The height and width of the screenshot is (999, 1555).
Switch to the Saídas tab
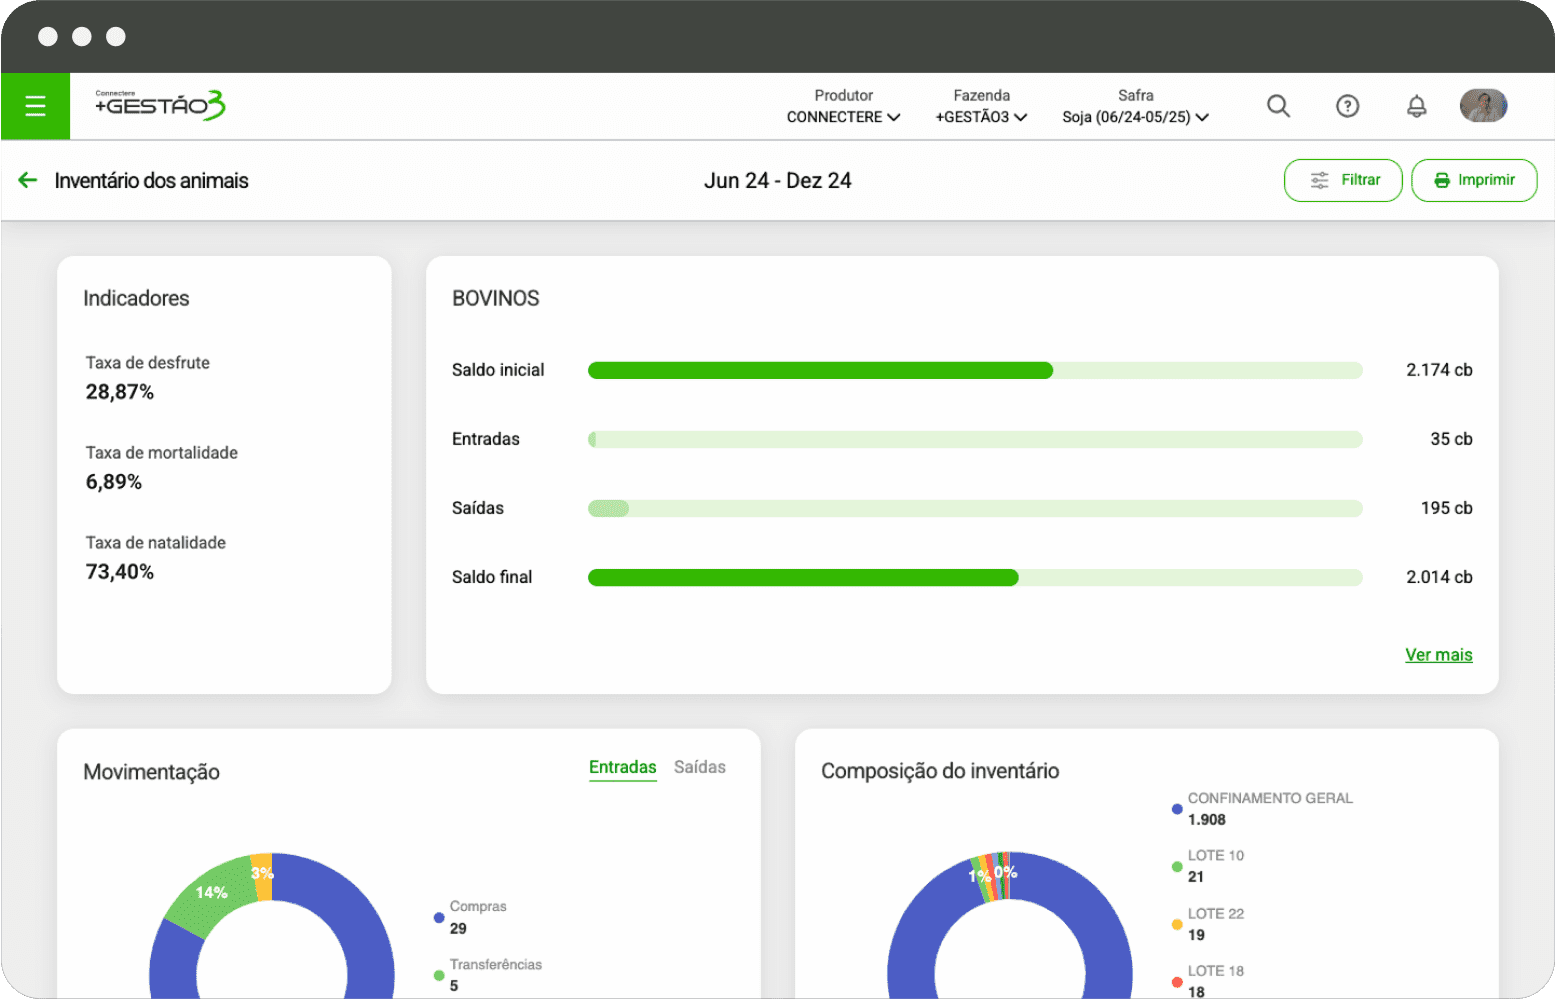pyautogui.click(x=699, y=767)
